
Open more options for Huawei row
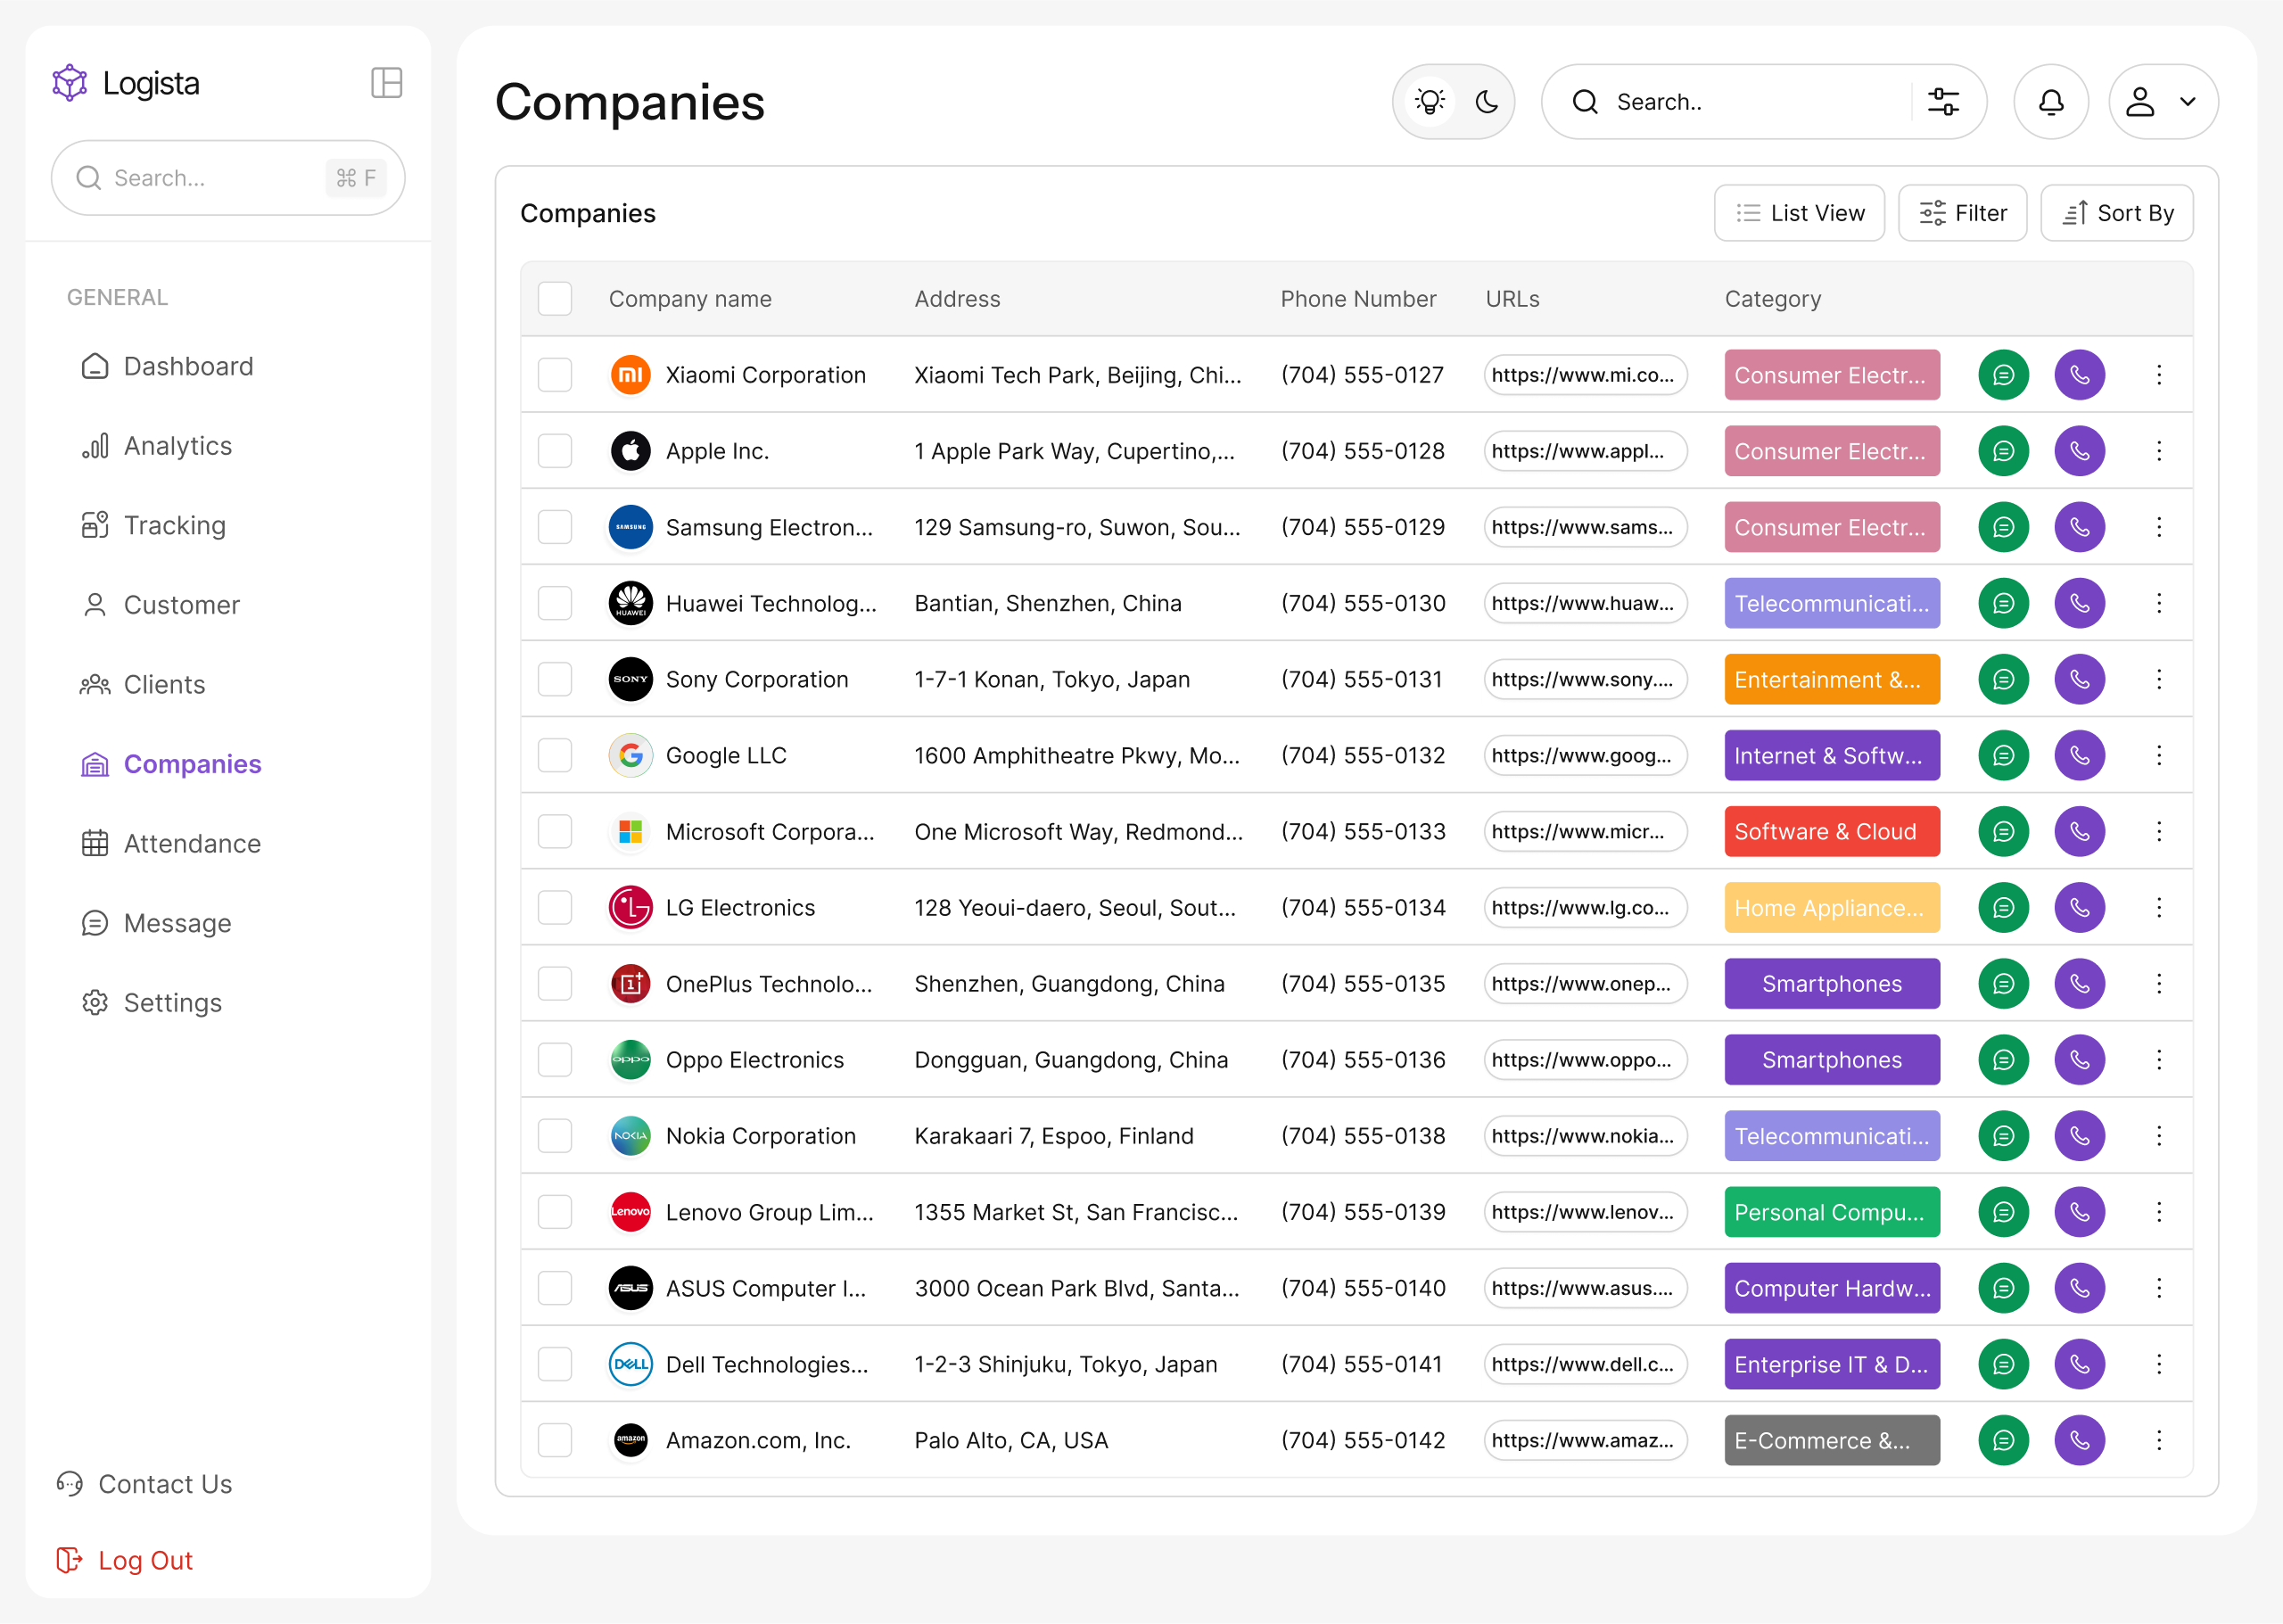pyautogui.click(x=2159, y=603)
